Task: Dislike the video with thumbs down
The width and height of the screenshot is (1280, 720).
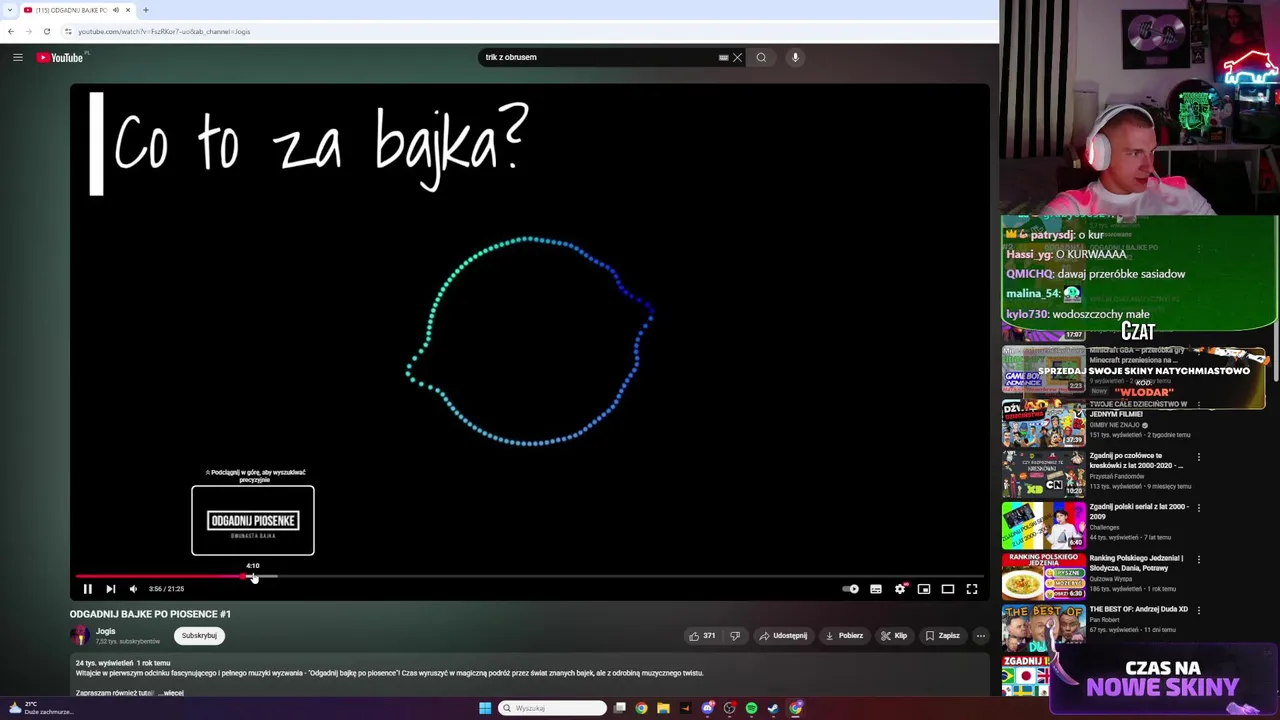Action: [x=735, y=635]
